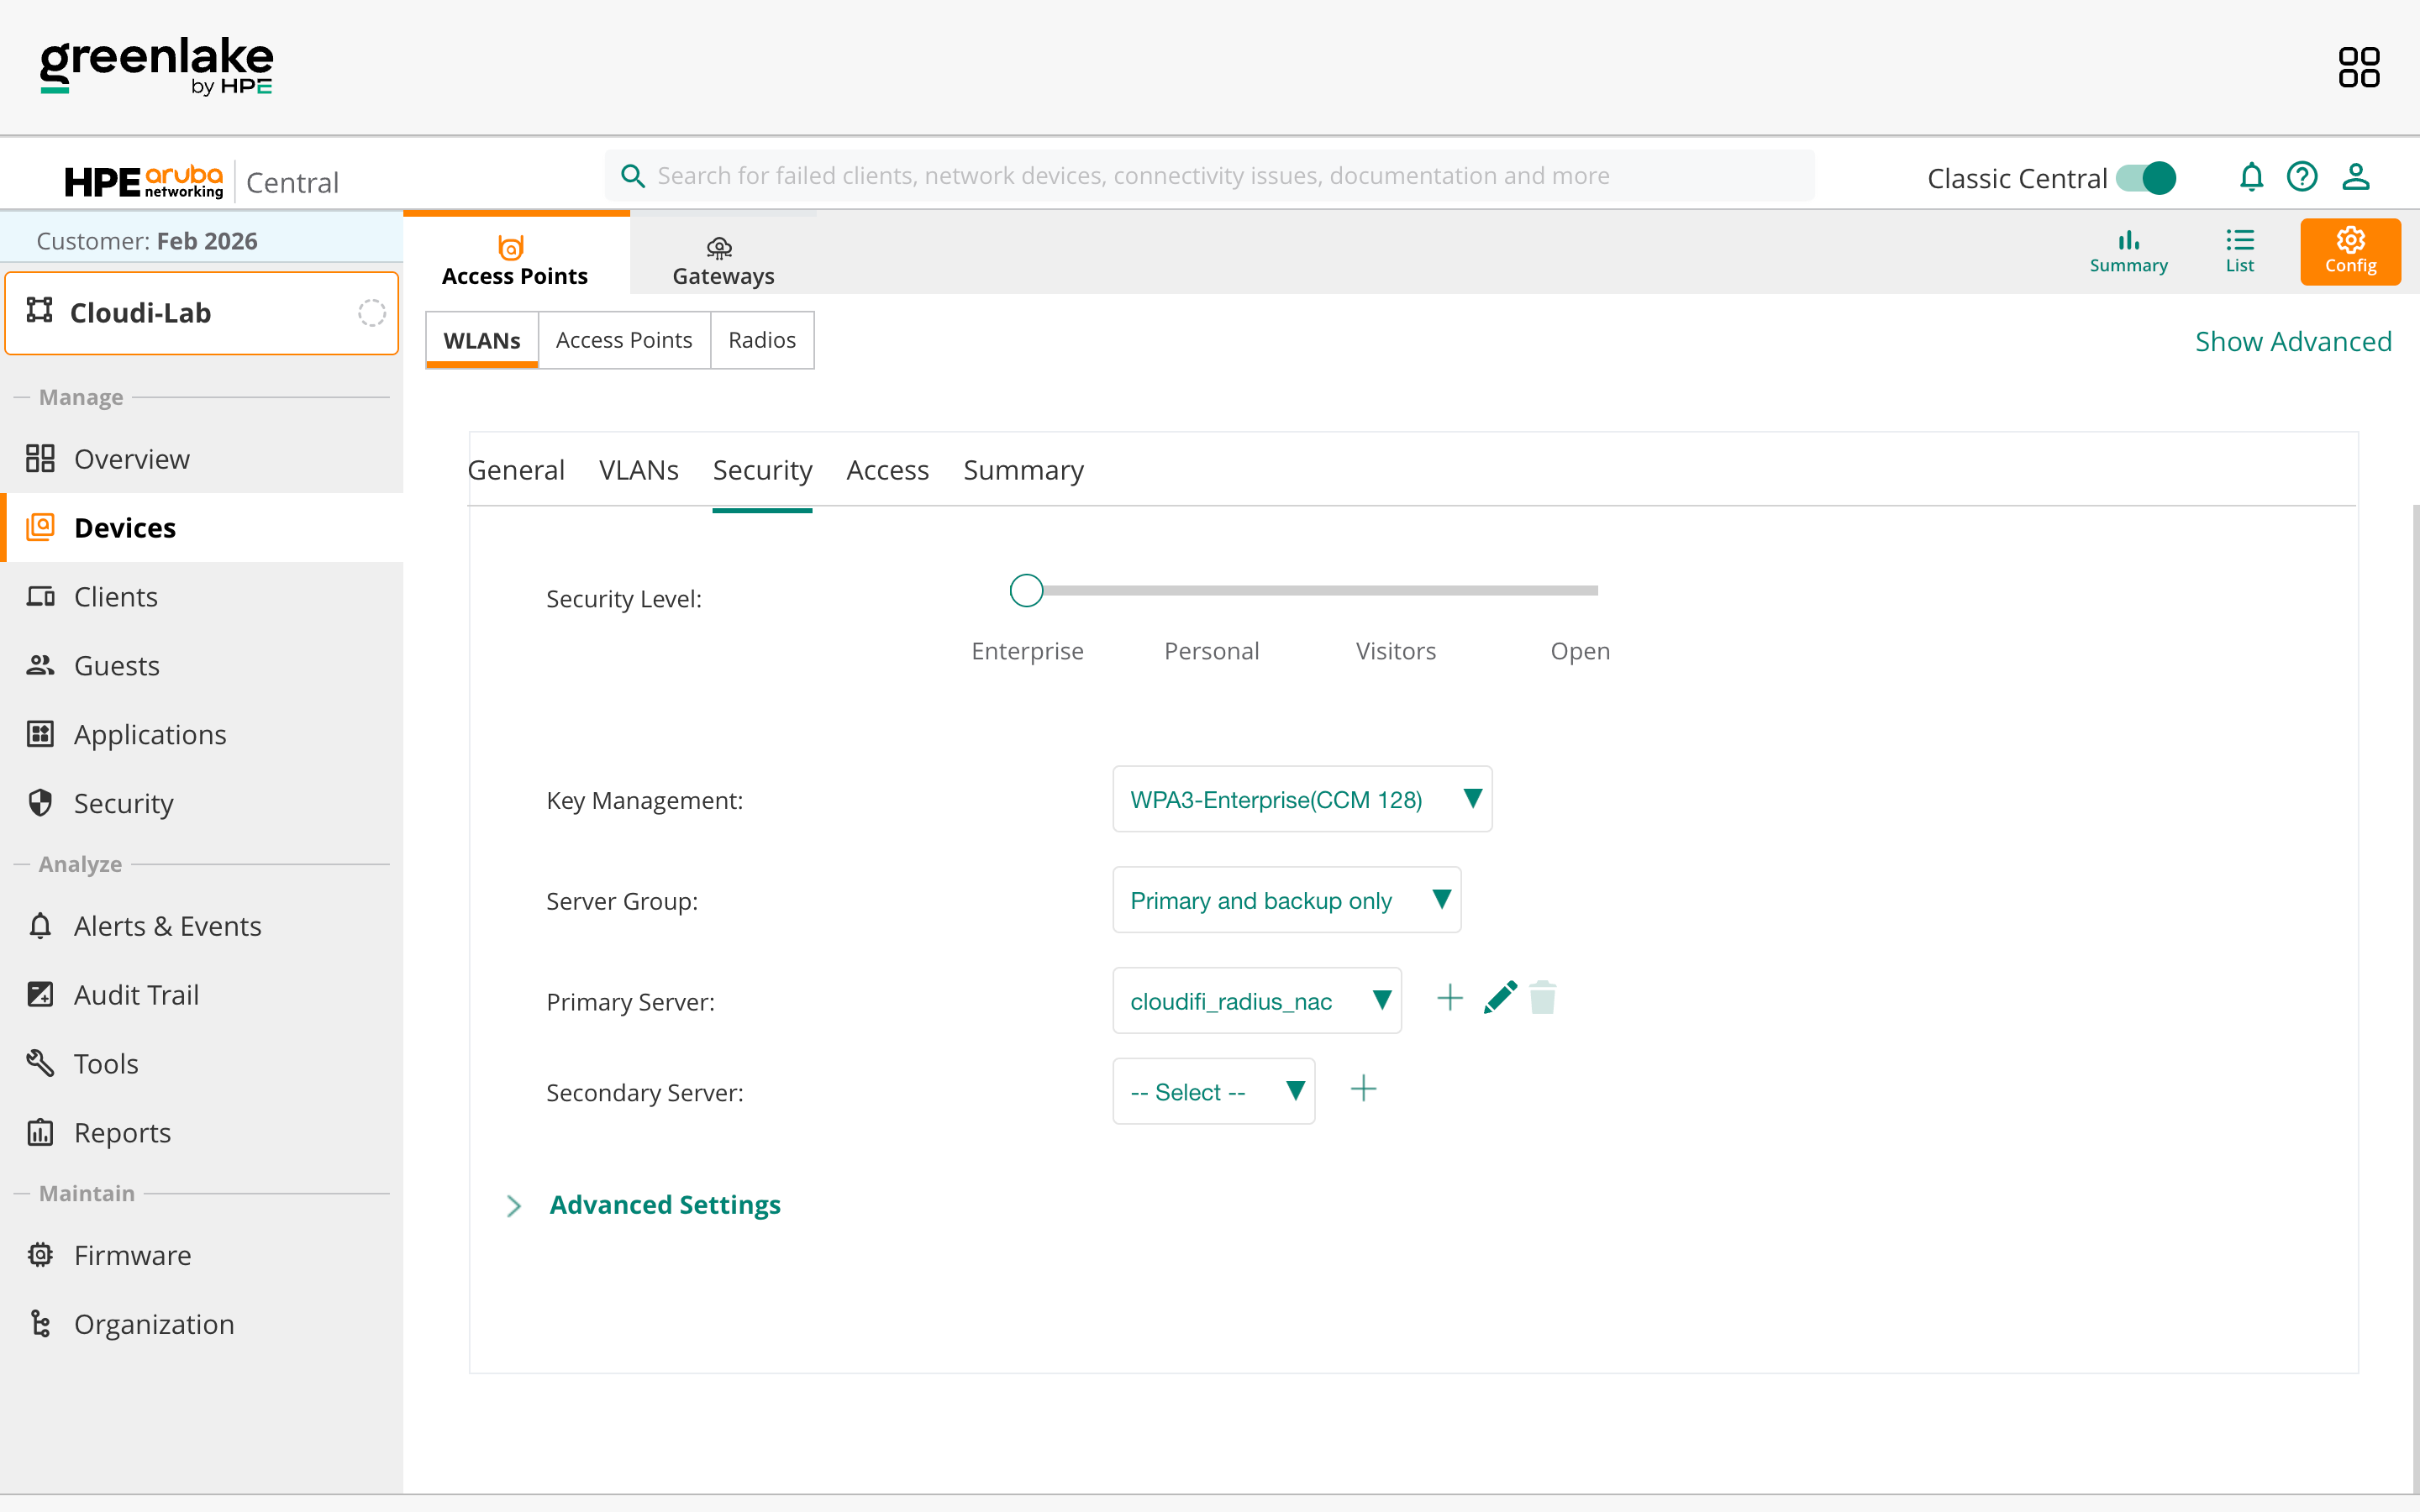Open Audit Trail in the sidebar

(136, 995)
